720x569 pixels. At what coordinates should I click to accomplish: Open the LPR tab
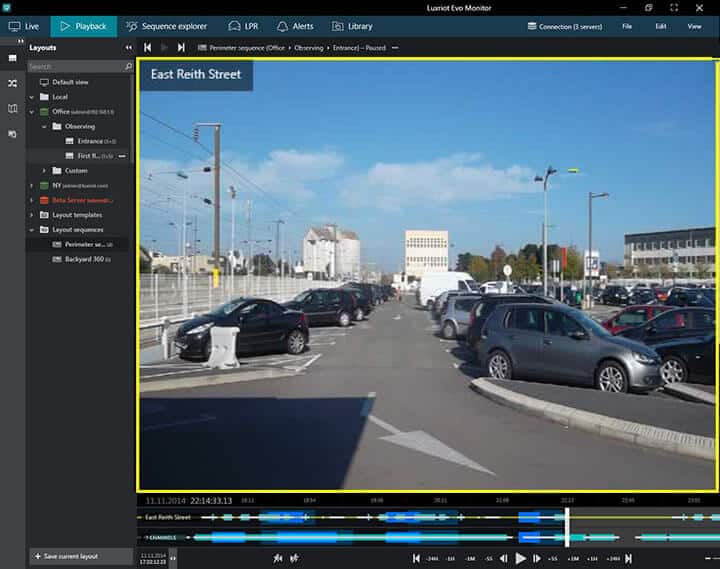(x=243, y=26)
